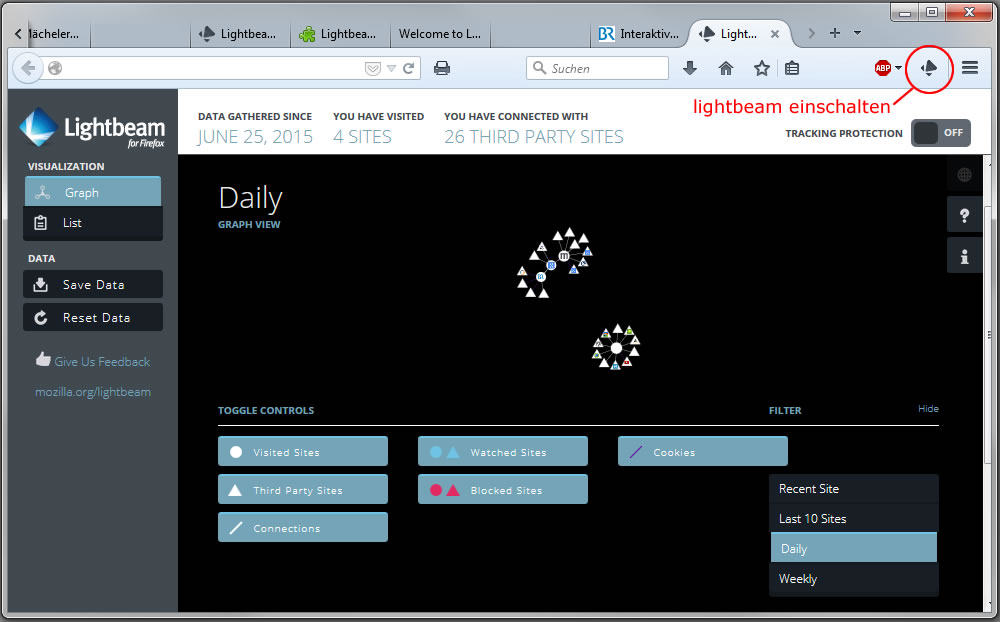Toggle Third Party Sites visibility
1000x622 pixels.
302,490
